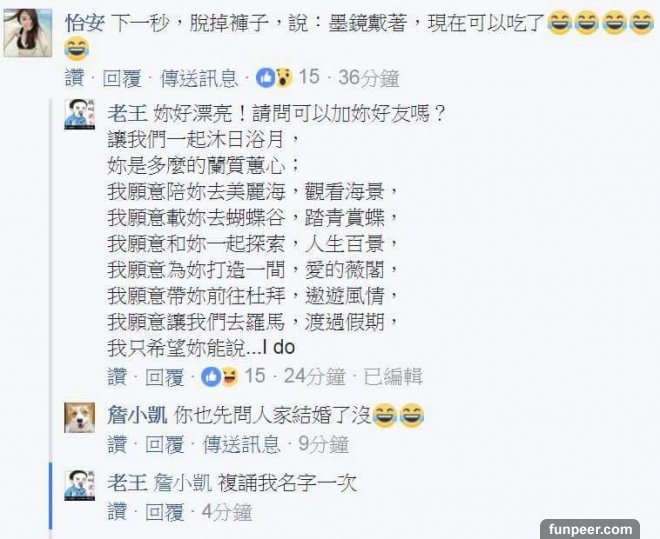660x539 pixels.
Task: Click the 怡安 commenter name
Action: pyautogui.click(x=85, y=22)
